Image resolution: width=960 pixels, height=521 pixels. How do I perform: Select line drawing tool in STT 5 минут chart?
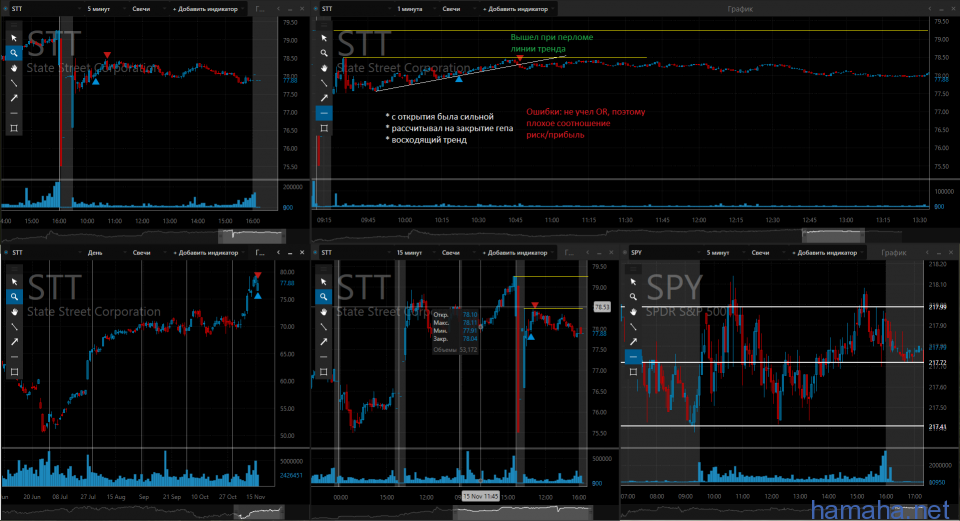pos(14,83)
